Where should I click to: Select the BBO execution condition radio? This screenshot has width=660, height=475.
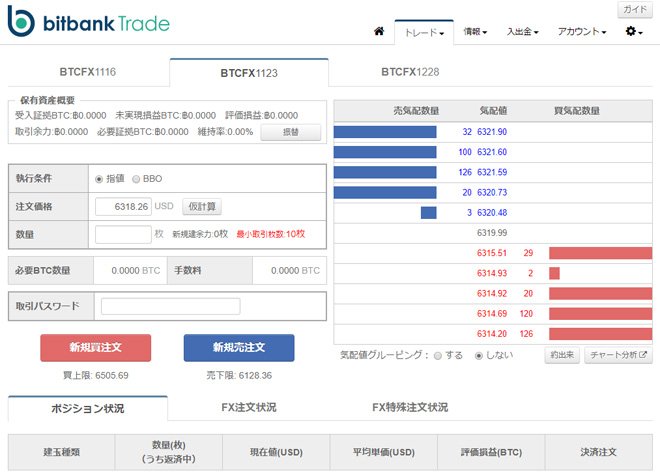[136, 179]
